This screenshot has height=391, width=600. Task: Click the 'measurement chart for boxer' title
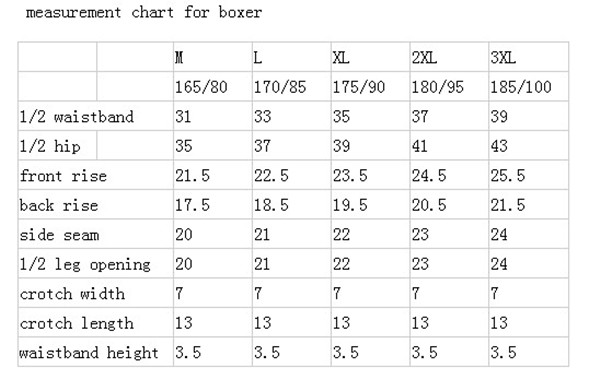click(144, 13)
